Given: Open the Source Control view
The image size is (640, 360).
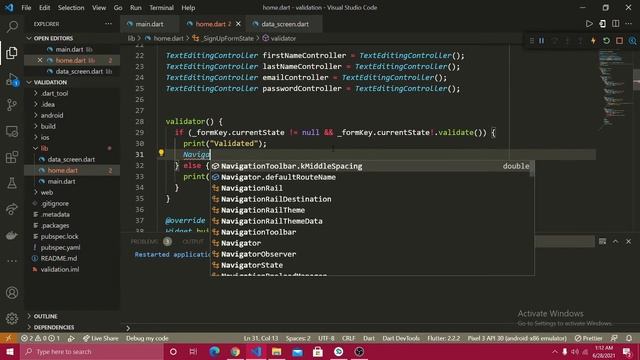Looking at the screenshot, I should [12, 105].
